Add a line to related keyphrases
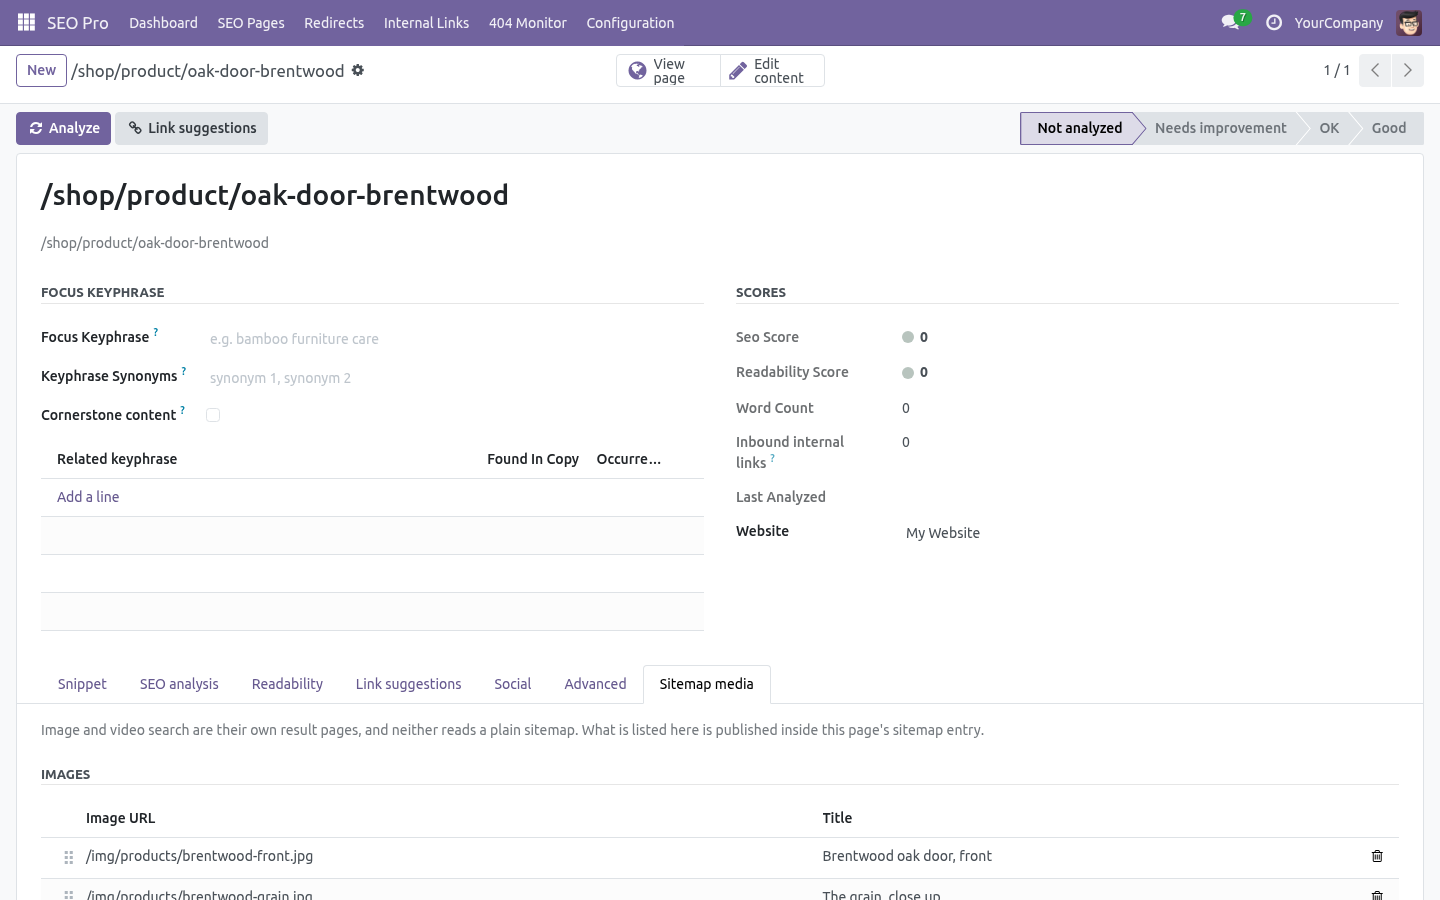Viewport: 1440px width, 900px height. click(x=88, y=497)
